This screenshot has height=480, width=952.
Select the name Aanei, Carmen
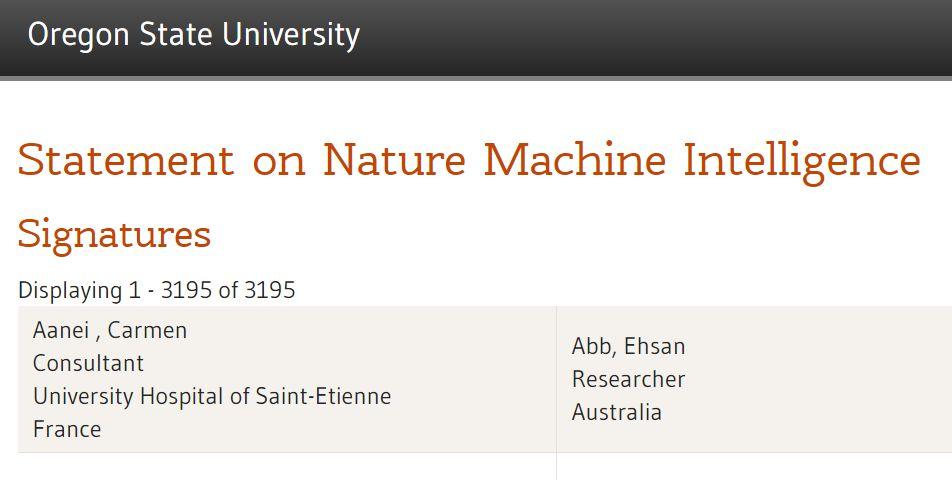(110, 330)
